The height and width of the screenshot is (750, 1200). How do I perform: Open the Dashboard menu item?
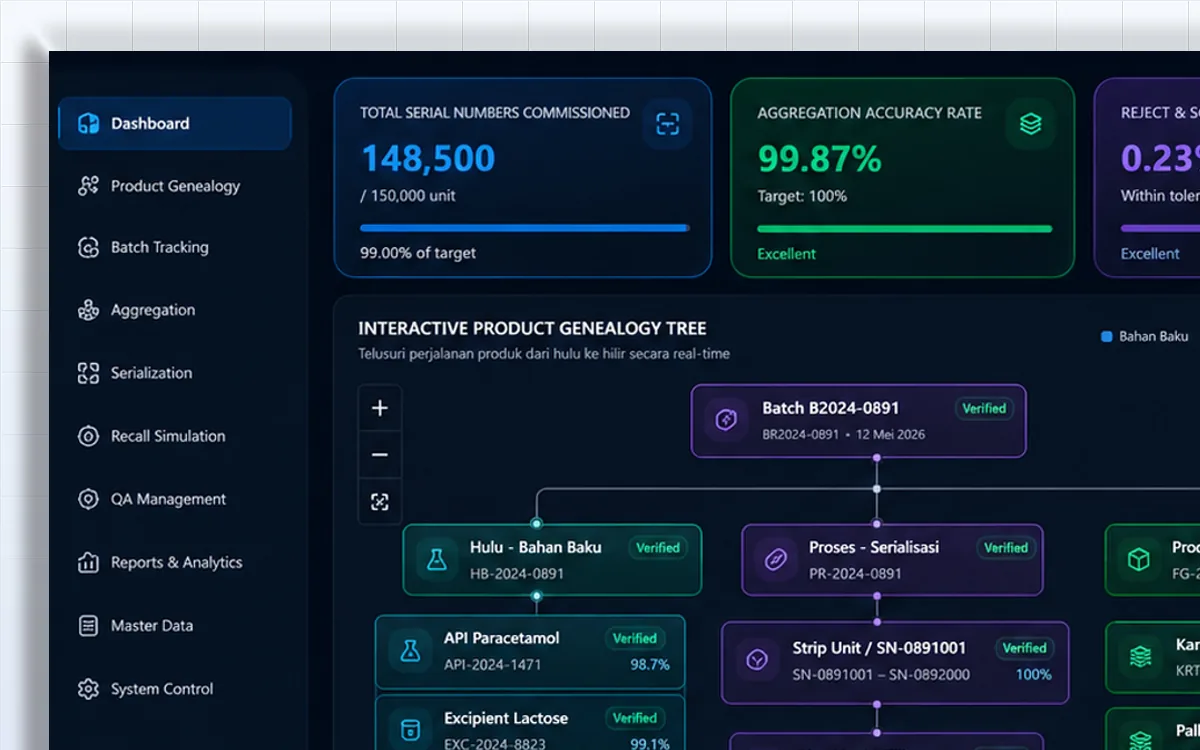point(174,124)
